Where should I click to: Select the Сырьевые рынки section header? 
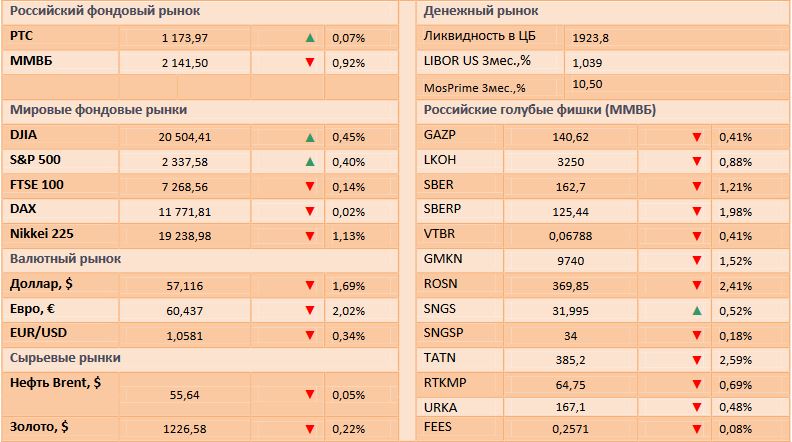tap(79, 357)
